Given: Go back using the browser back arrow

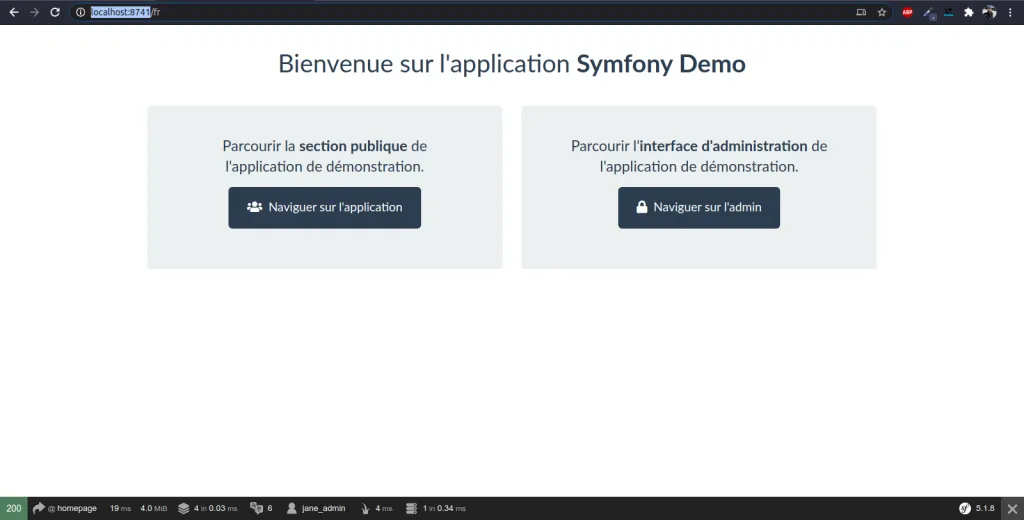Looking at the screenshot, I should [13, 12].
